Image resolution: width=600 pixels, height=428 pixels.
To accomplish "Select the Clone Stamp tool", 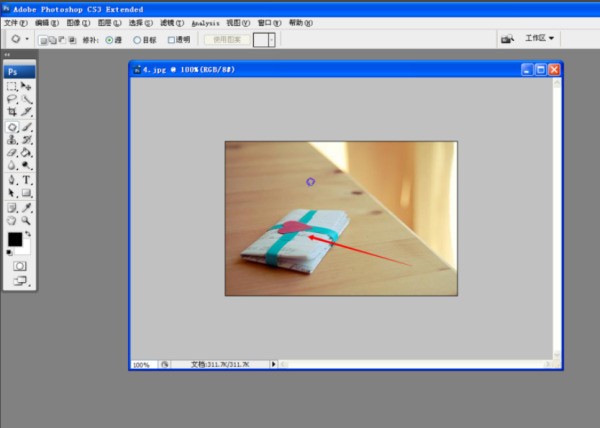I will [12, 140].
